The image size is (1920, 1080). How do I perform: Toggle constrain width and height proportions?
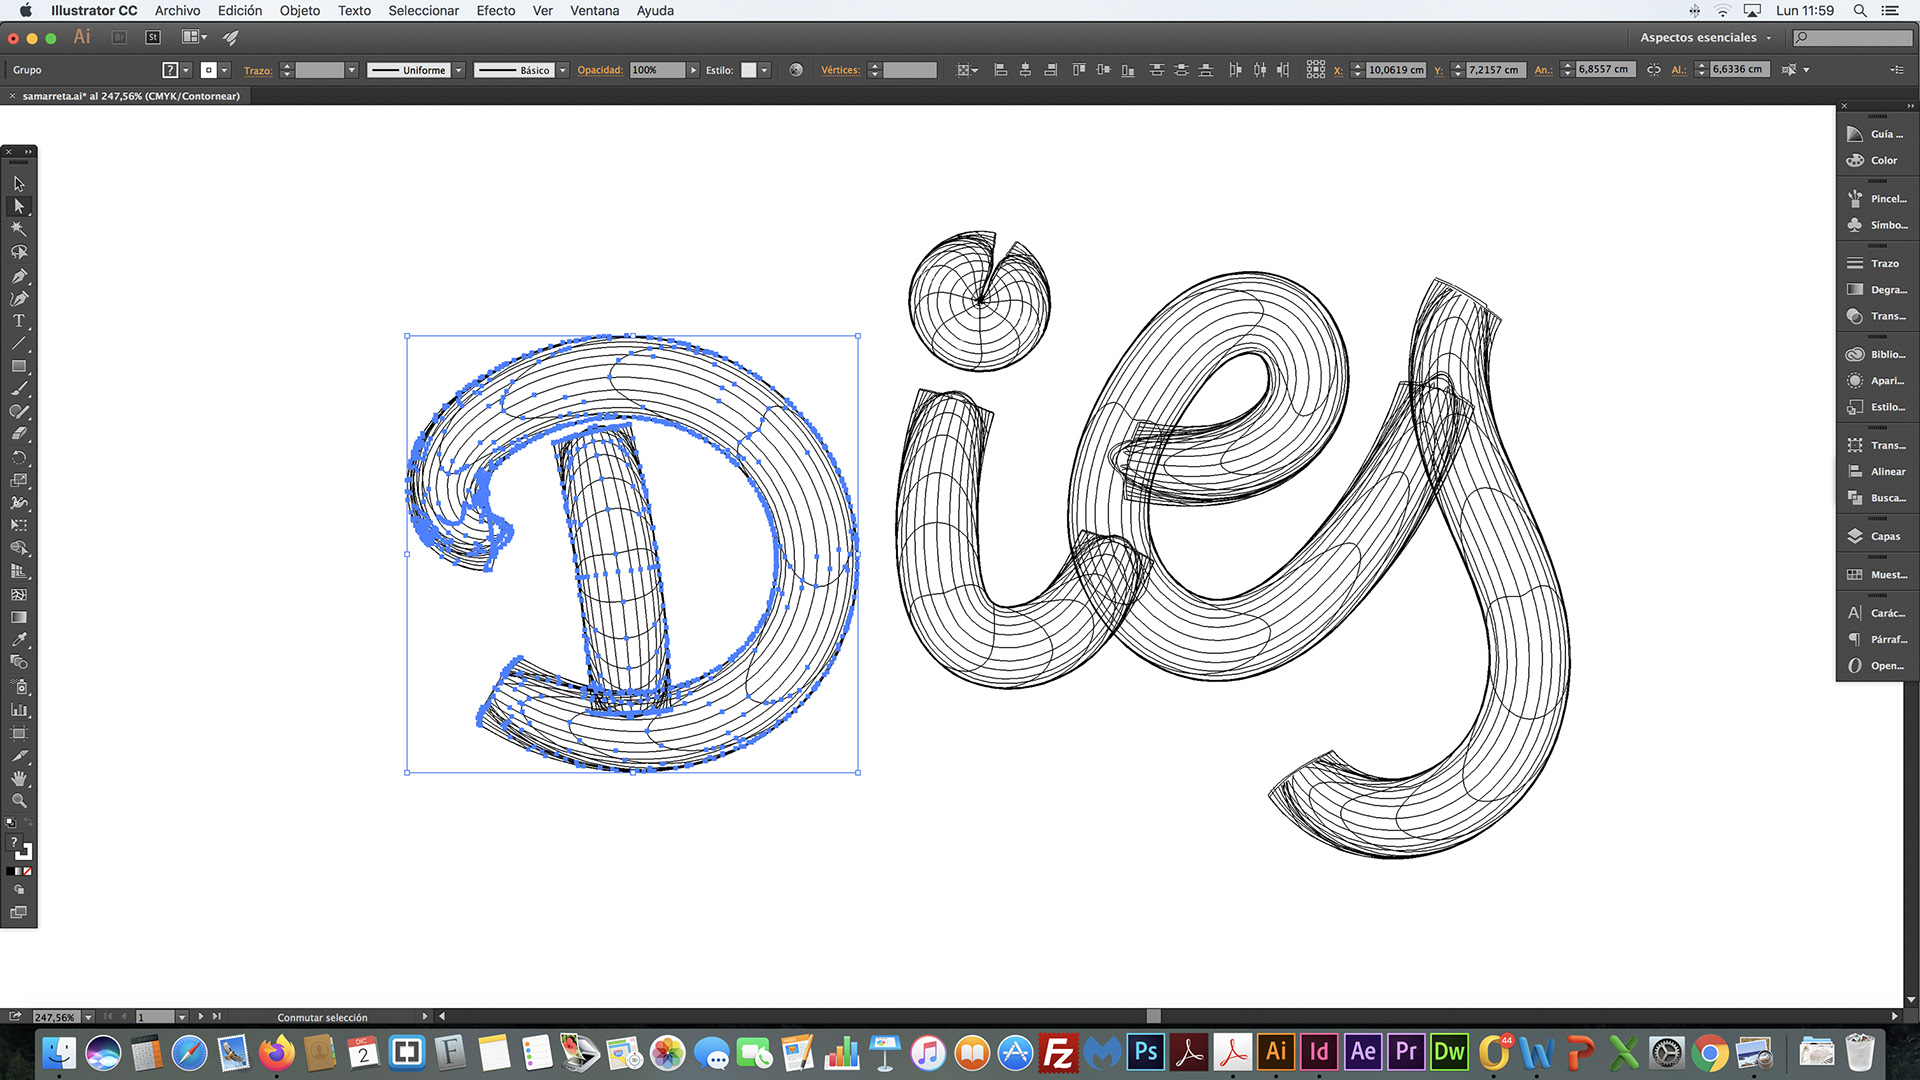(x=1653, y=70)
